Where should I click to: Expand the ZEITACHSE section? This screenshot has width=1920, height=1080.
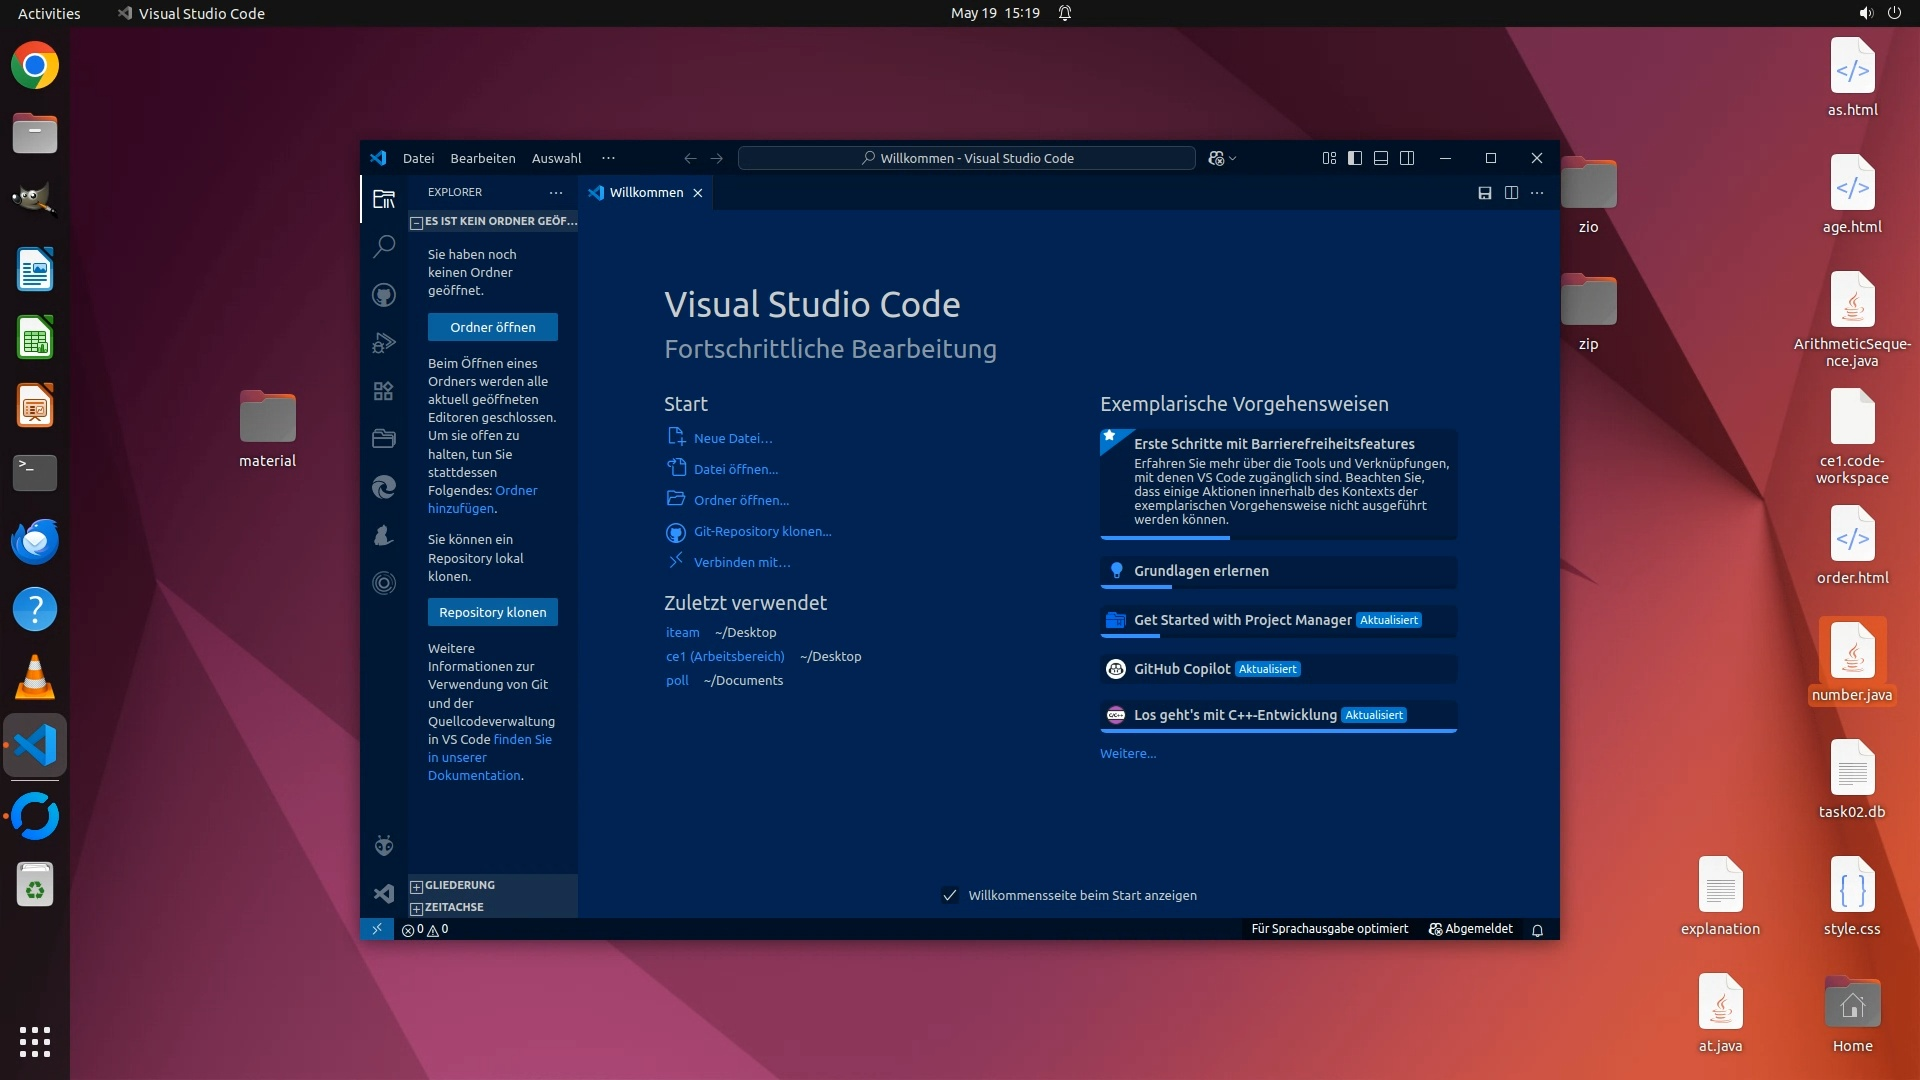(x=454, y=907)
